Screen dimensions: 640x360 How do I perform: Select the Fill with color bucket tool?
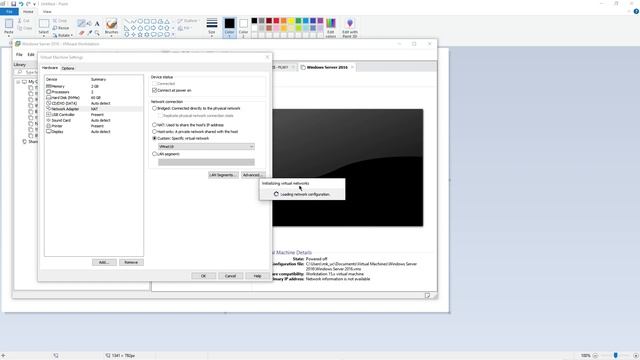[x=89, y=23]
